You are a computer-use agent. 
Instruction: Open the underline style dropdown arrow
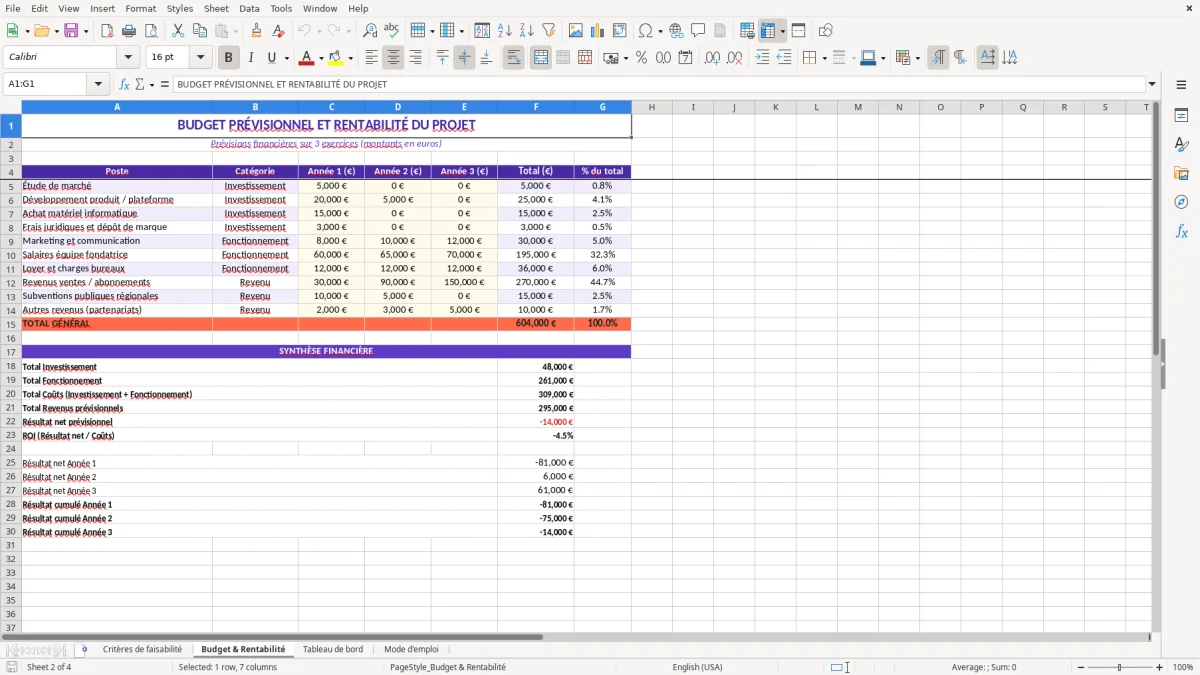click(x=287, y=58)
